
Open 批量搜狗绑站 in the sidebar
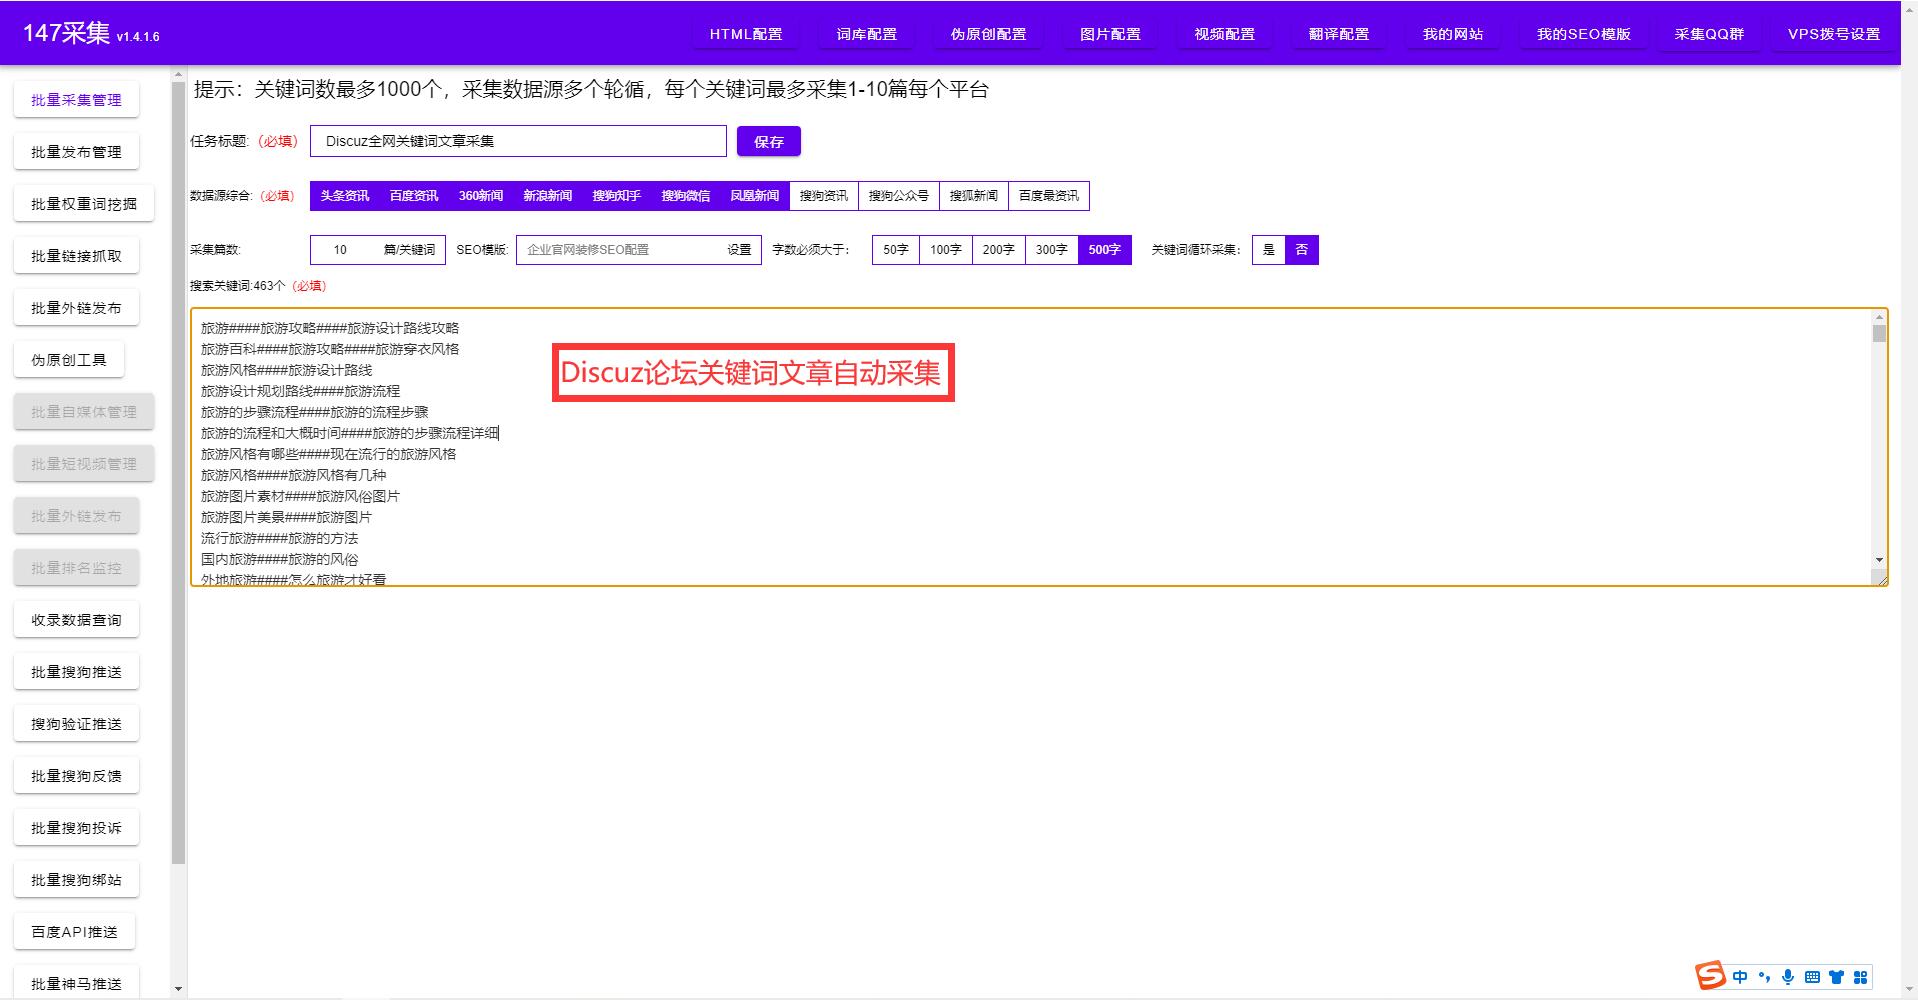pyautogui.click(x=76, y=880)
